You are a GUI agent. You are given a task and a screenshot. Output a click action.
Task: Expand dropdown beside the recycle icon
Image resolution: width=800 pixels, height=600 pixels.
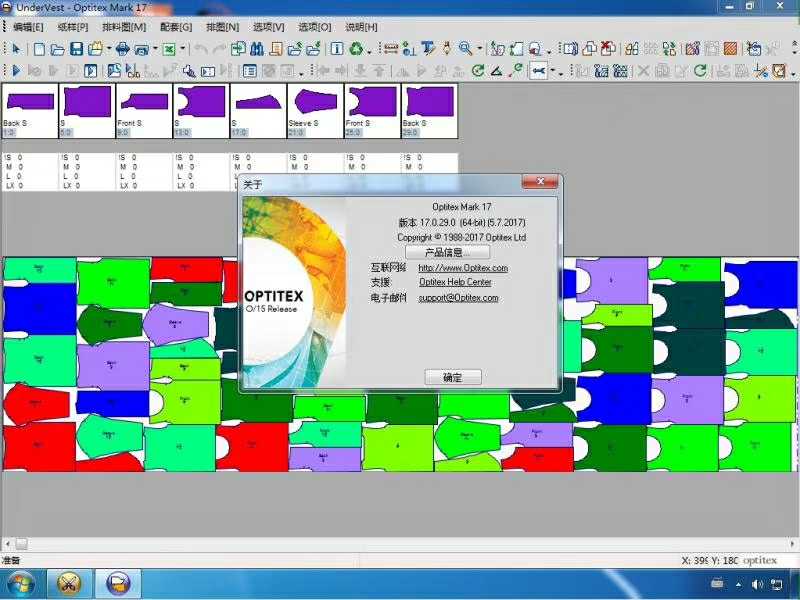369,50
